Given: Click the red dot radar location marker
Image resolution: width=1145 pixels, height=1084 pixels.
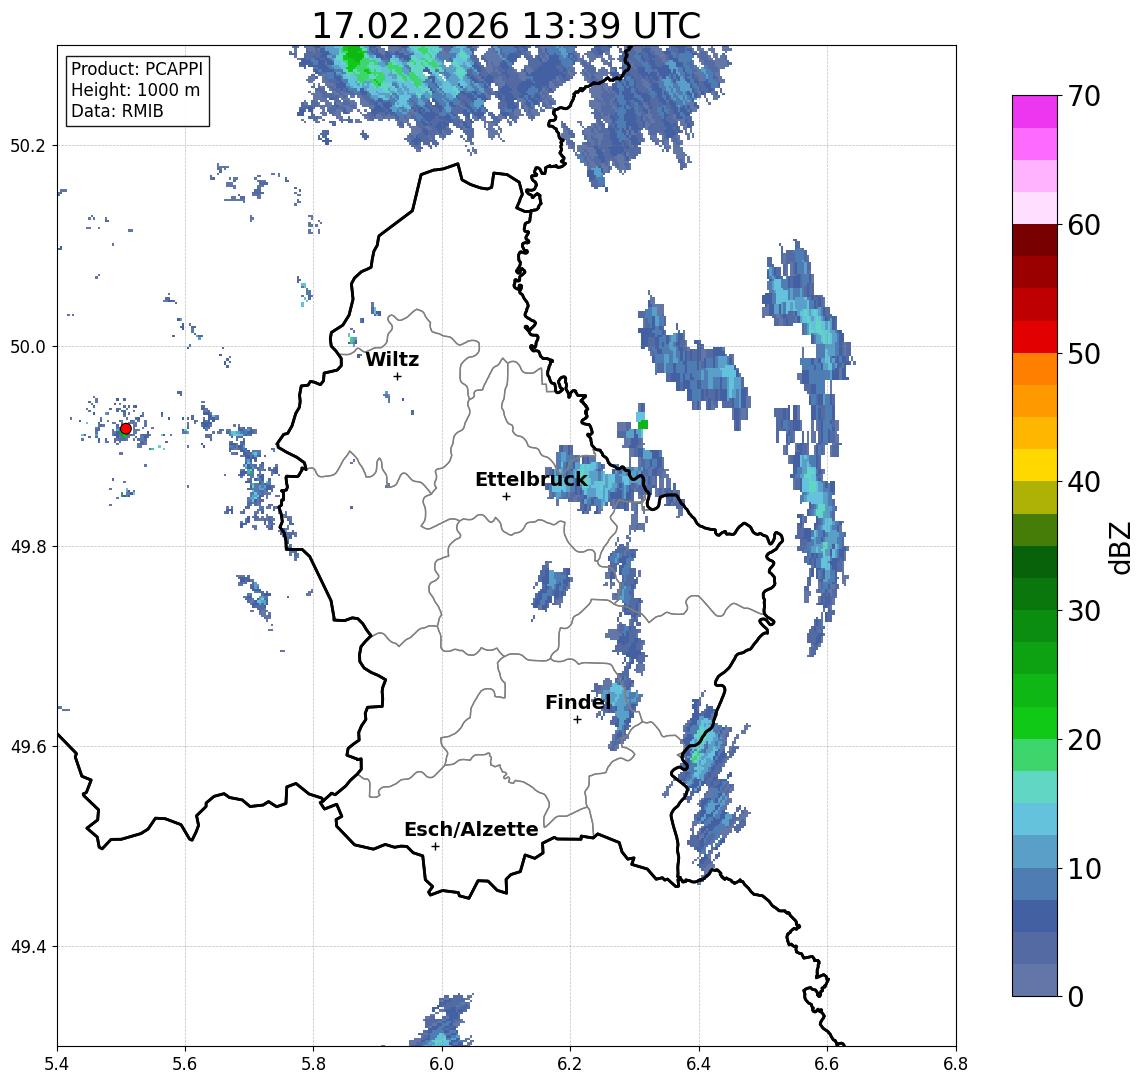Looking at the screenshot, I should coord(126,429).
